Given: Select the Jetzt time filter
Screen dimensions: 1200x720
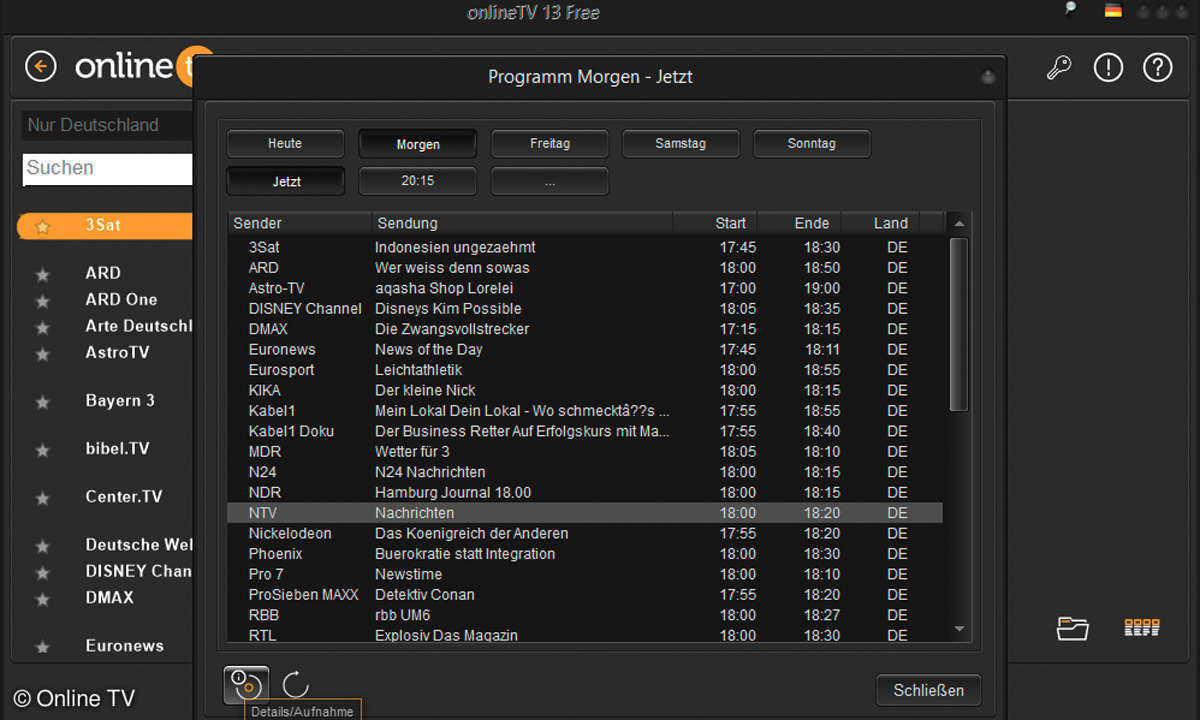Looking at the screenshot, I should click(x=285, y=181).
